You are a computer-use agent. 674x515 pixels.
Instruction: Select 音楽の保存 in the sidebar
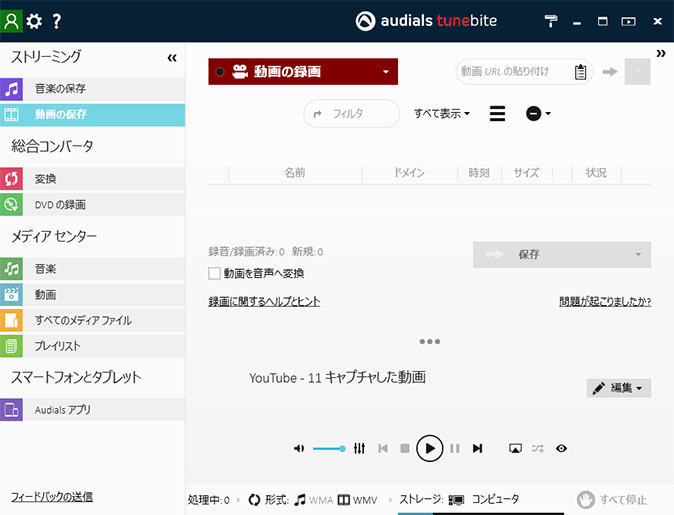coord(92,89)
